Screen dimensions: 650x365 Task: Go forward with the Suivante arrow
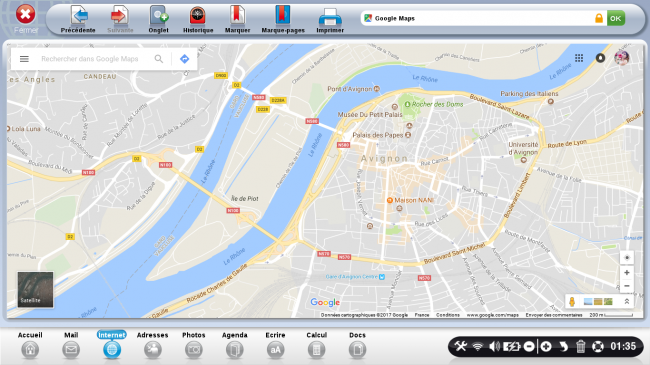(120, 19)
